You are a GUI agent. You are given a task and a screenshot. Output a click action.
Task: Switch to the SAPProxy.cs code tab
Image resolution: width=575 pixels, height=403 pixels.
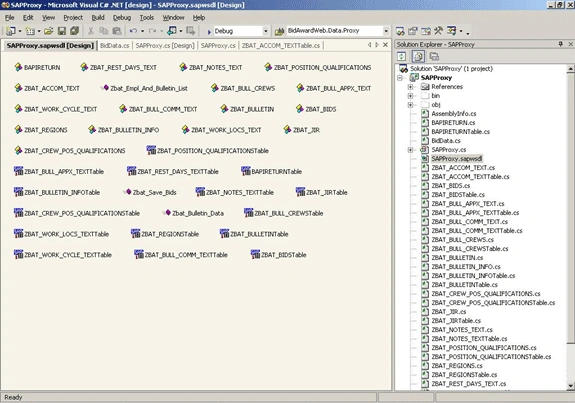click(x=218, y=45)
